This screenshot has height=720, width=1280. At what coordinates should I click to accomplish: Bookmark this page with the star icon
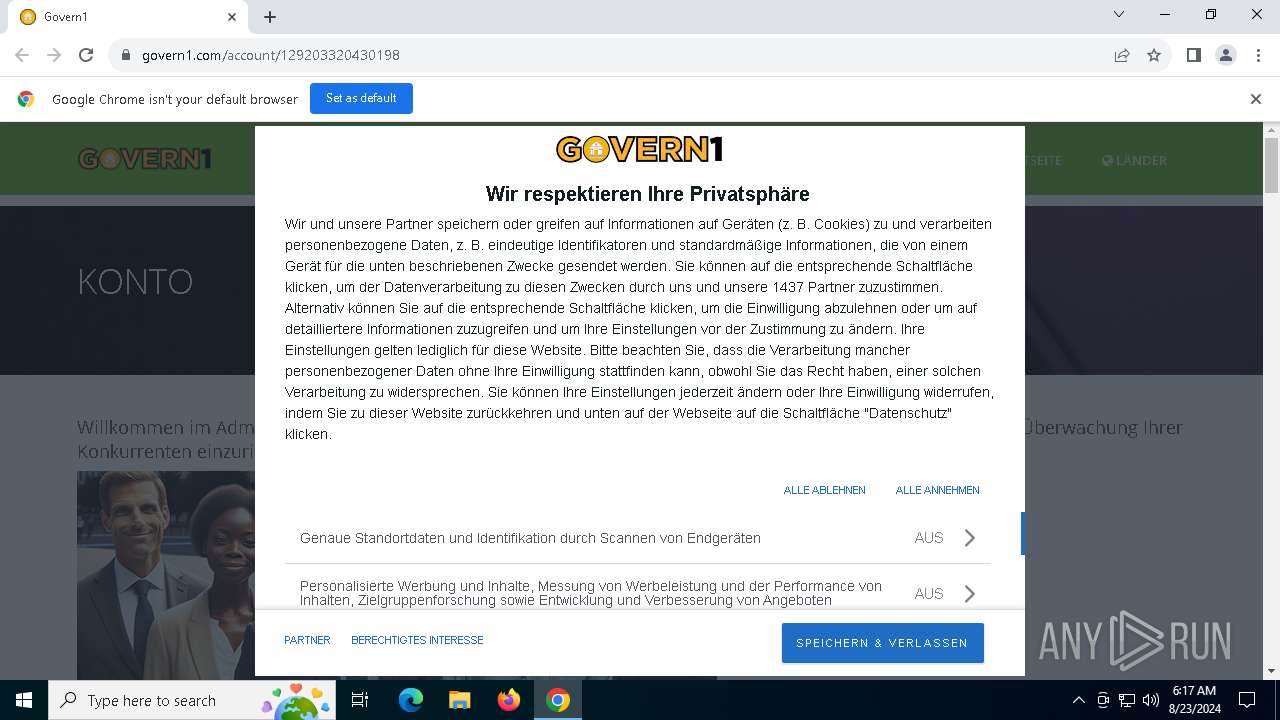click(1154, 55)
